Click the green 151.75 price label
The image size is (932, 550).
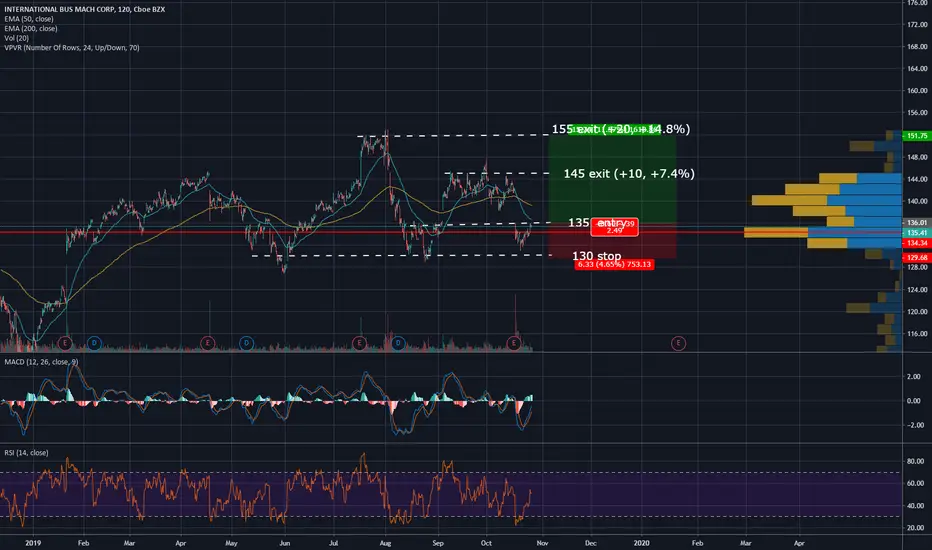tap(917, 136)
